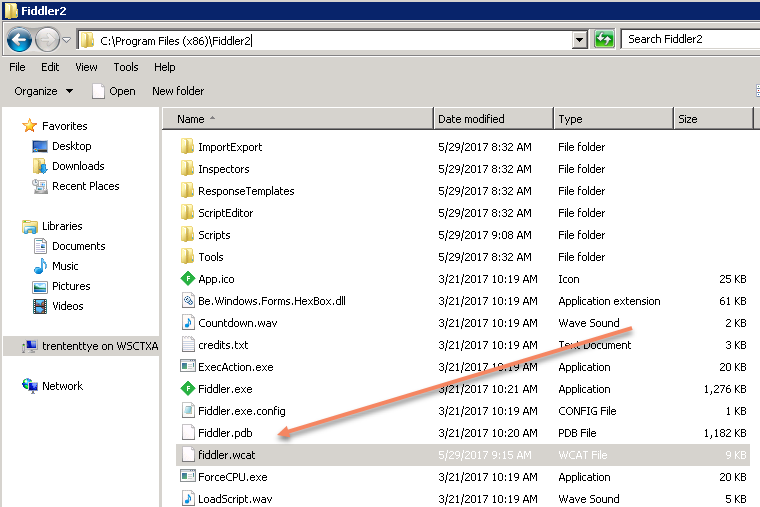This screenshot has width=760, height=507.
Task: Expand the Organize dropdown menu
Action: [x=44, y=91]
